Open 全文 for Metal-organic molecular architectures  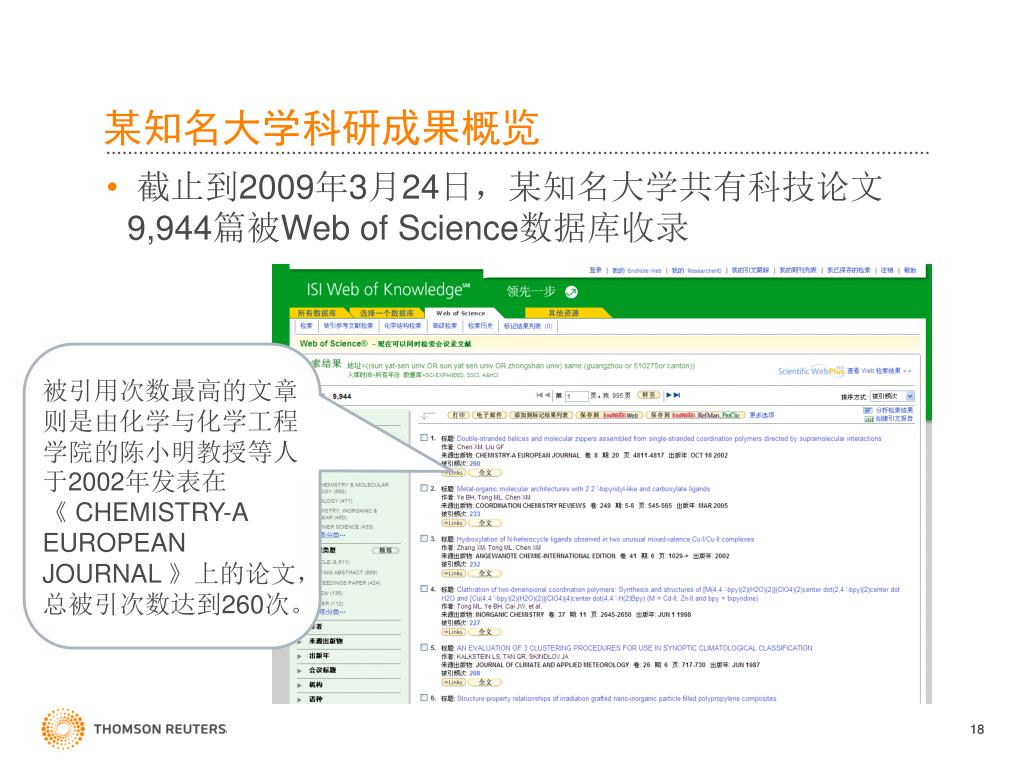[x=485, y=523]
